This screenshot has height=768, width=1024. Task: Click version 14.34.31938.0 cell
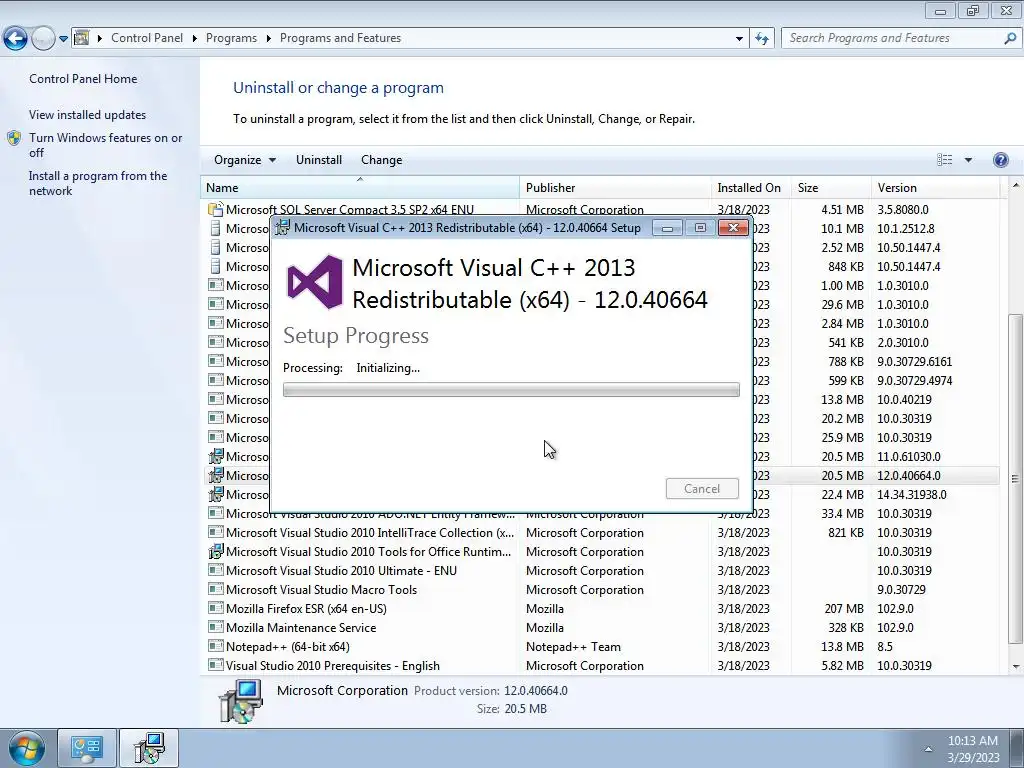coord(912,495)
